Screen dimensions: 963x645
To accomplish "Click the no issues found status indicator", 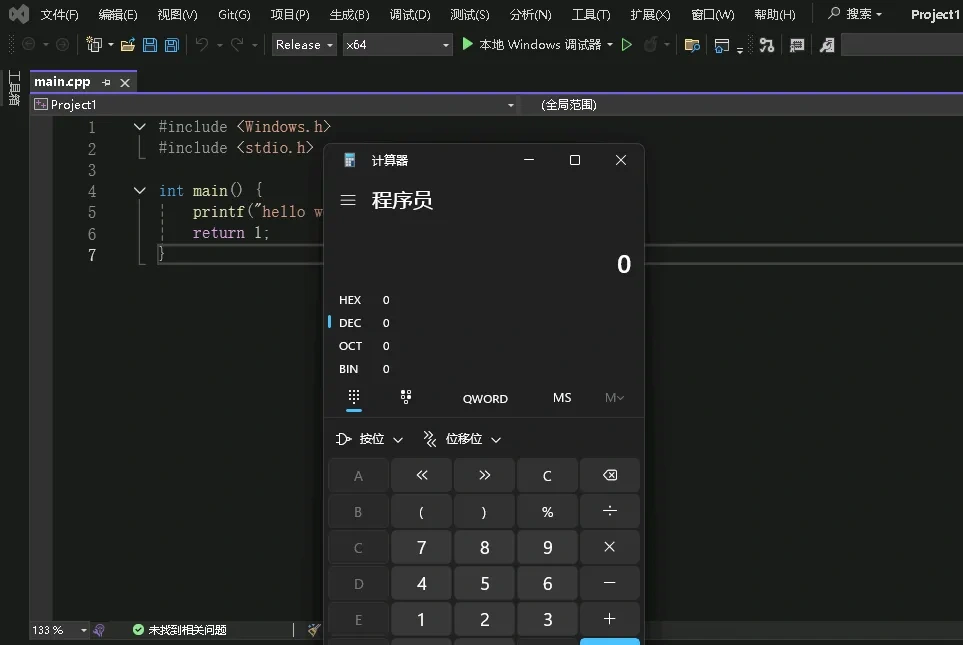I will [x=179, y=630].
